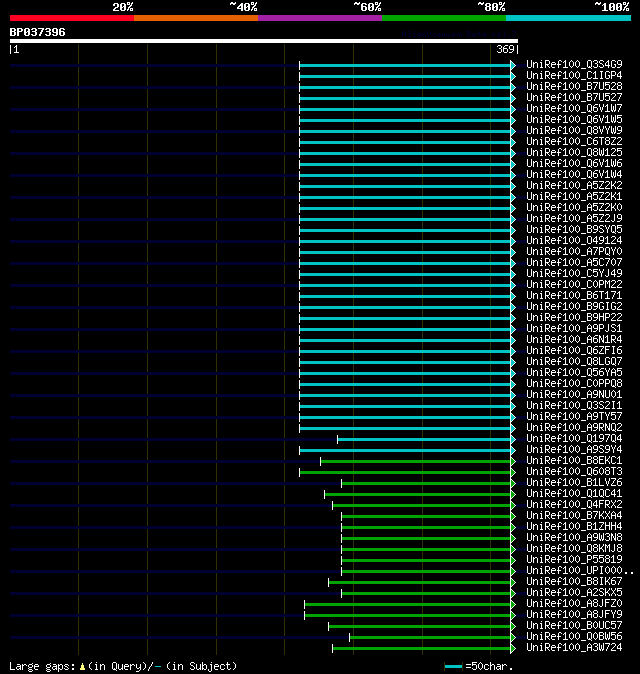Click the UniRef100_Q4FRX2 label
Image resolution: width=640 pixels, height=674 pixels.
click(574, 504)
